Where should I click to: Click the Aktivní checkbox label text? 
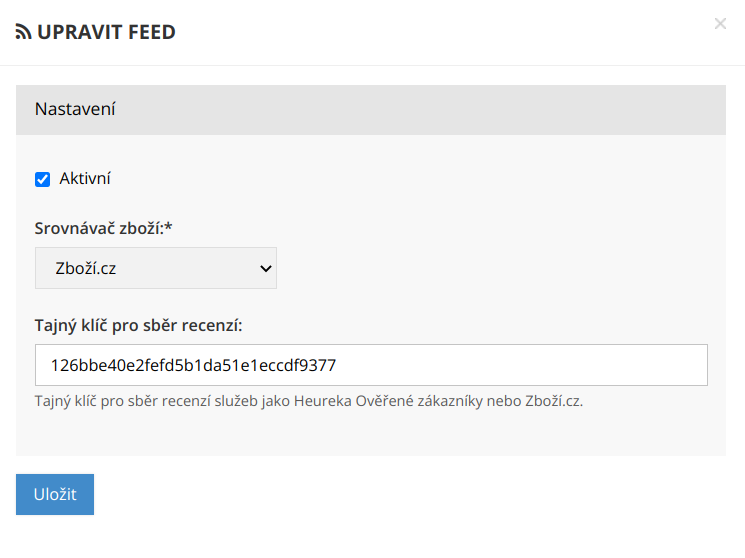pos(85,179)
